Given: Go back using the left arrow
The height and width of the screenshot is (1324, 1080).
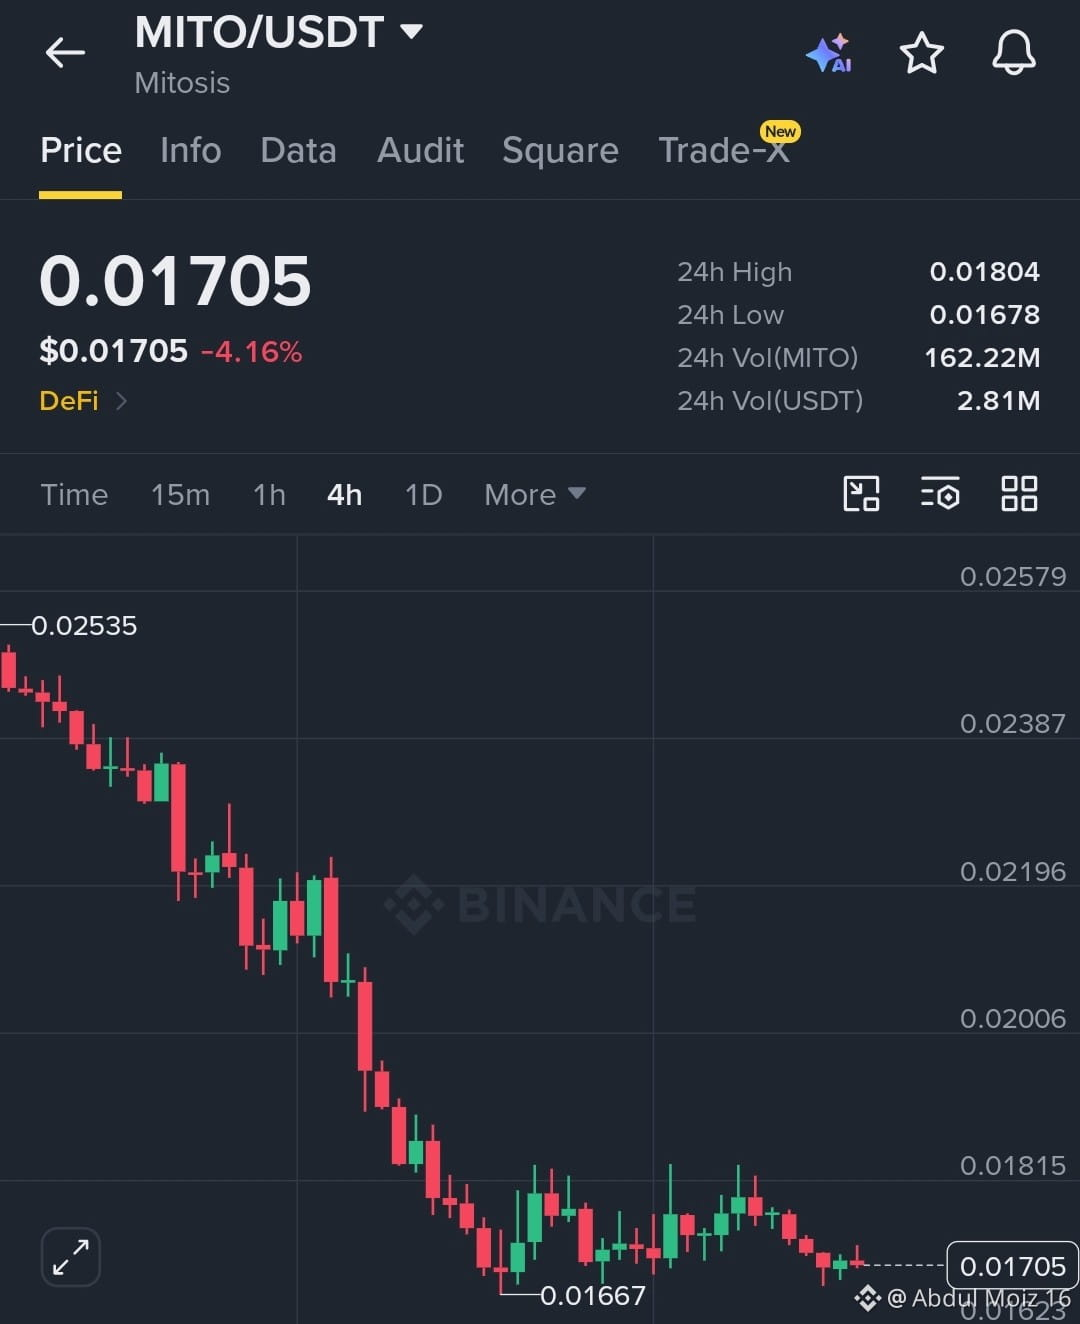Looking at the screenshot, I should pyautogui.click(x=65, y=52).
